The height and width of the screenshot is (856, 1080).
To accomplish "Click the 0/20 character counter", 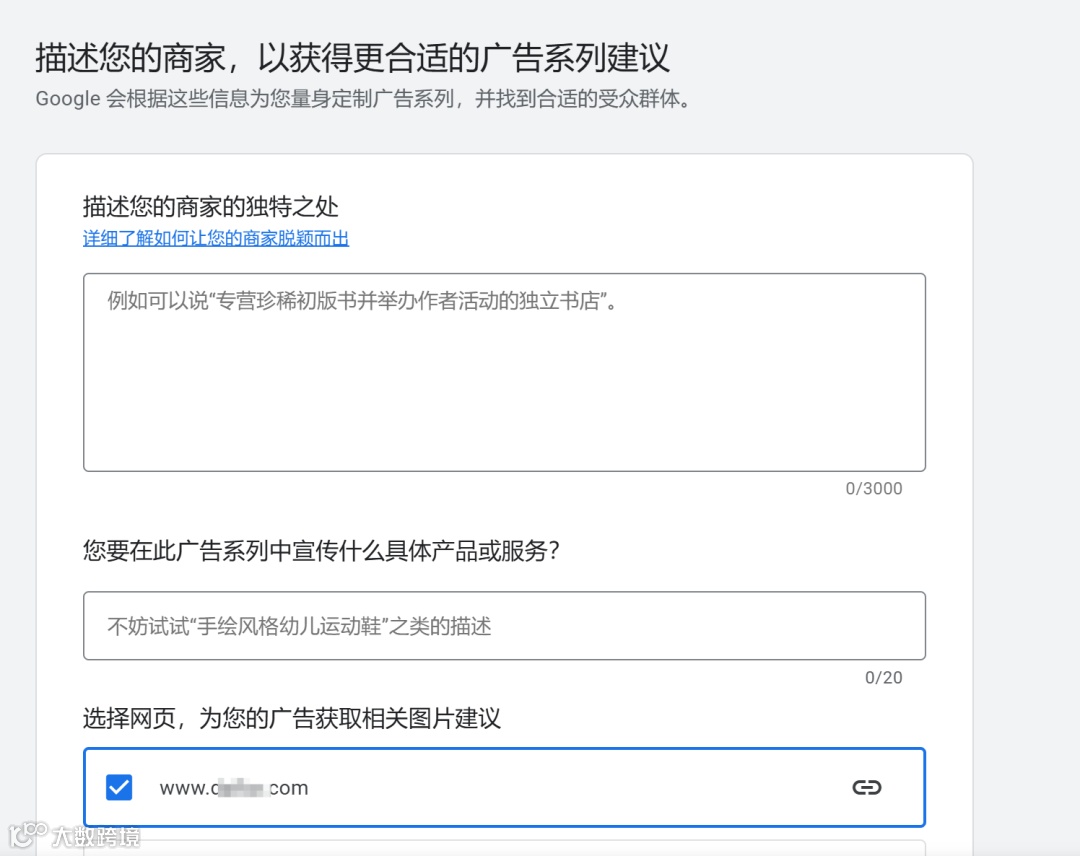I will [x=883, y=678].
